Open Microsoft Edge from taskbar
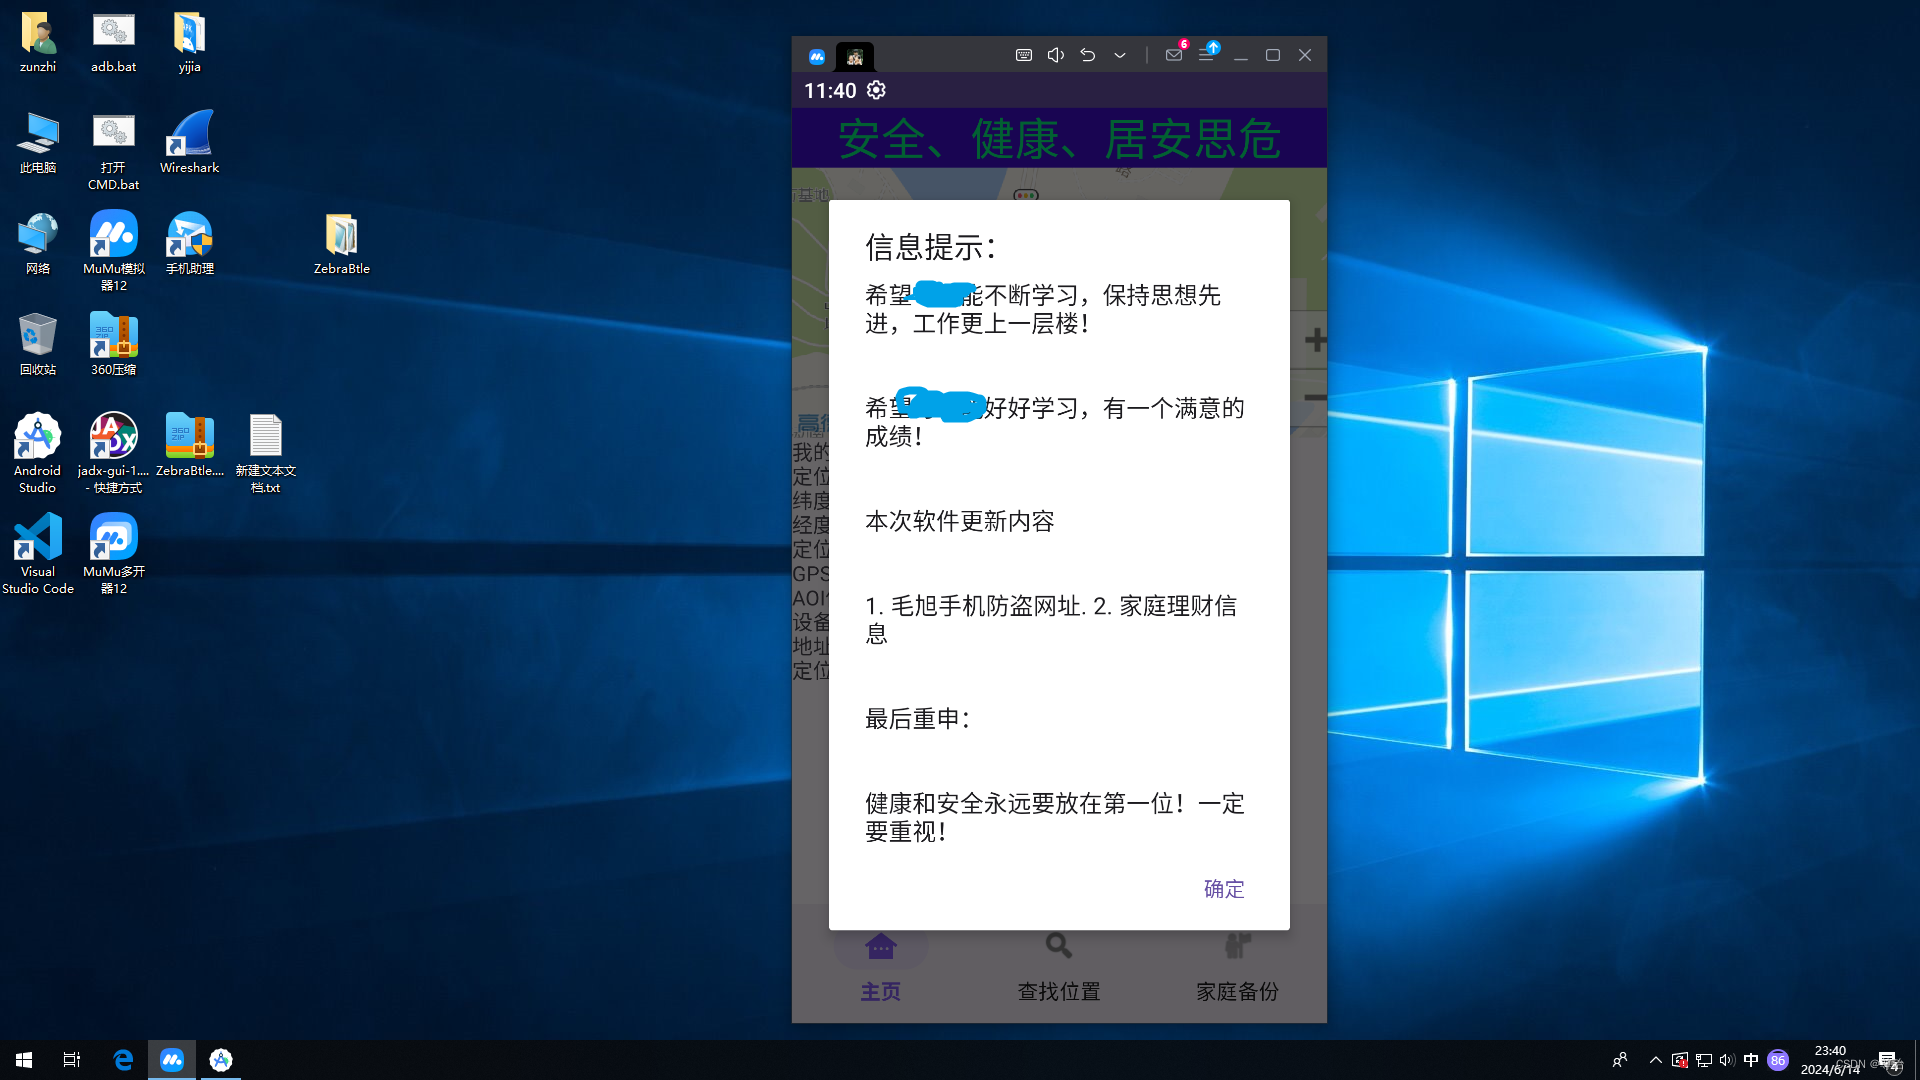1920x1080 pixels. [123, 1059]
